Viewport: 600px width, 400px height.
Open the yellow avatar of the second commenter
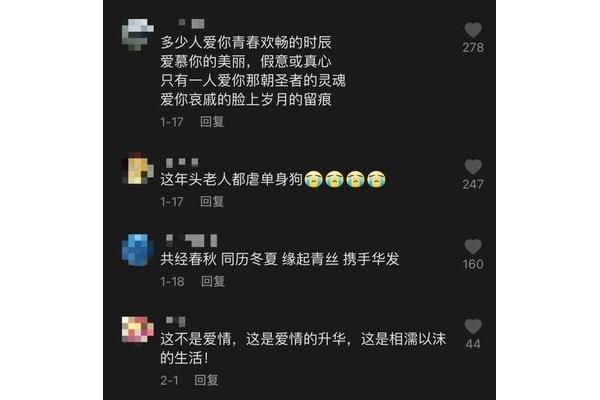coord(138,168)
